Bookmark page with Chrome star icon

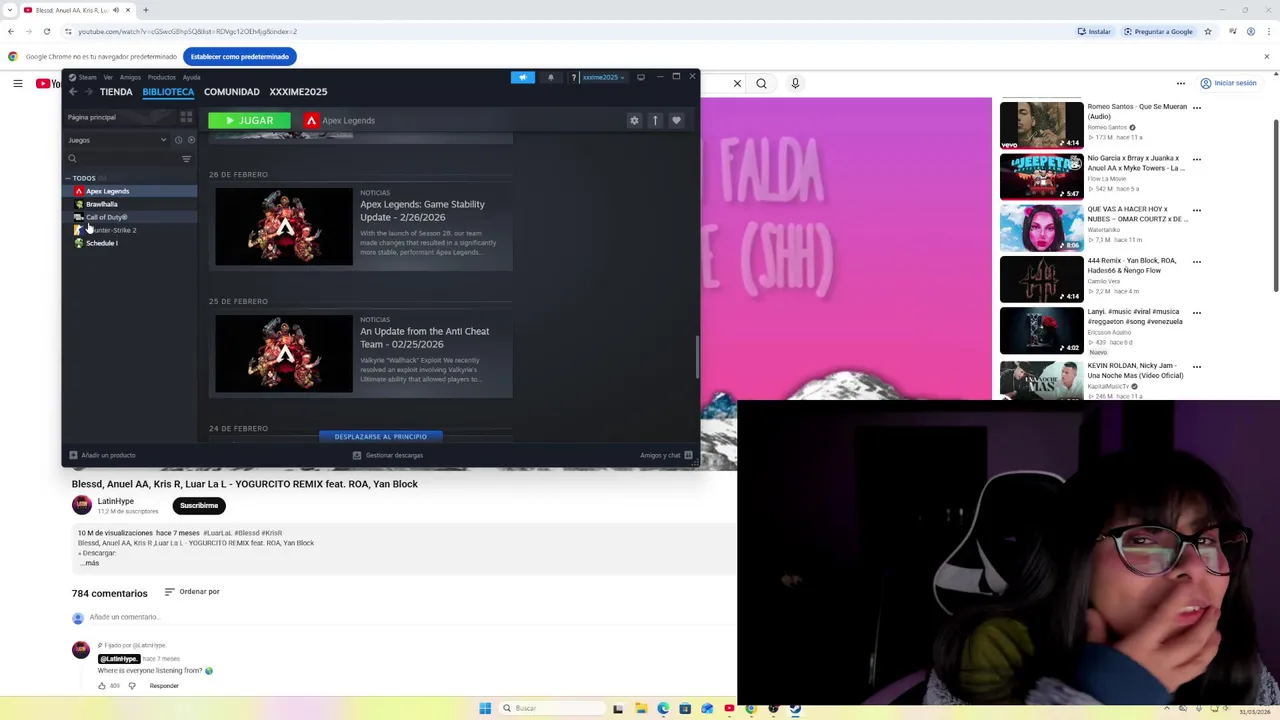(1207, 31)
